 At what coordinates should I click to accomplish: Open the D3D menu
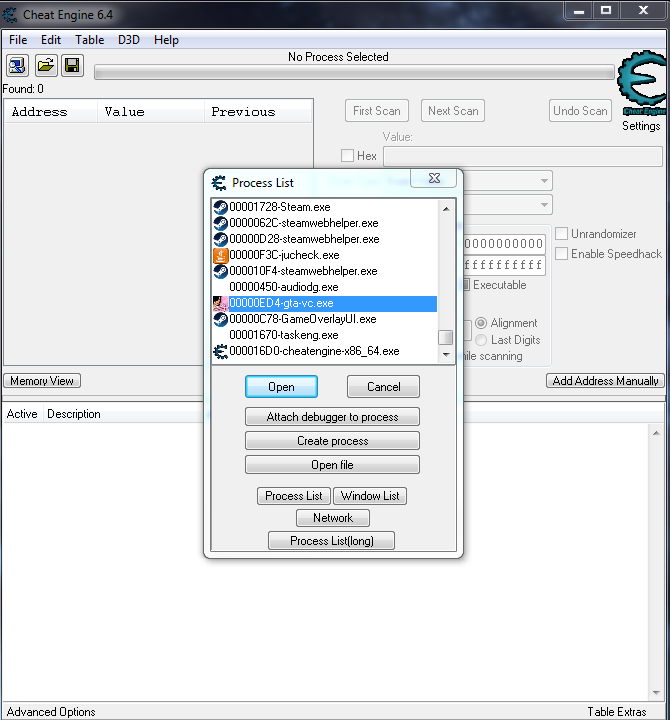pos(129,40)
